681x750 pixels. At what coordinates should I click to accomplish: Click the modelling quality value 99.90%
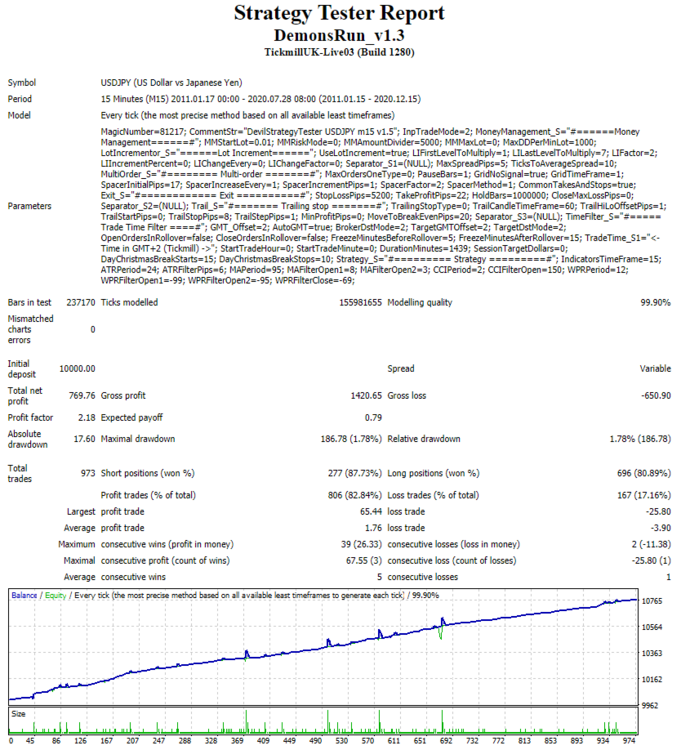[656, 302]
